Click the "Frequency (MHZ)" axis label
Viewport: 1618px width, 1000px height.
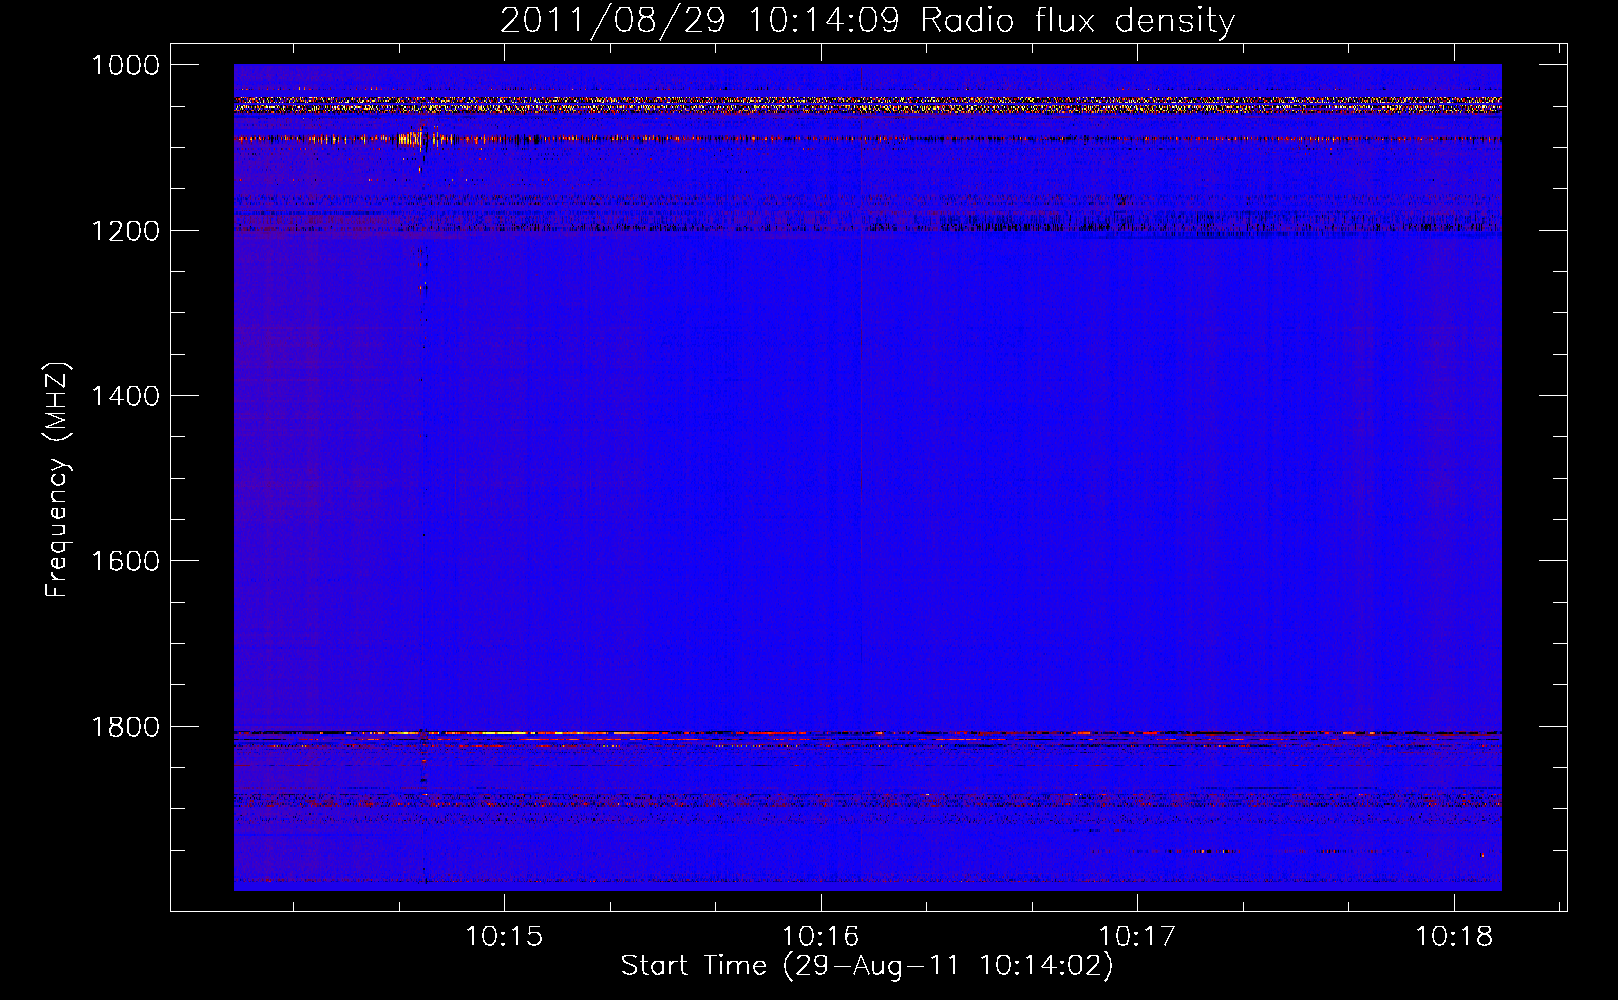[58, 480]
